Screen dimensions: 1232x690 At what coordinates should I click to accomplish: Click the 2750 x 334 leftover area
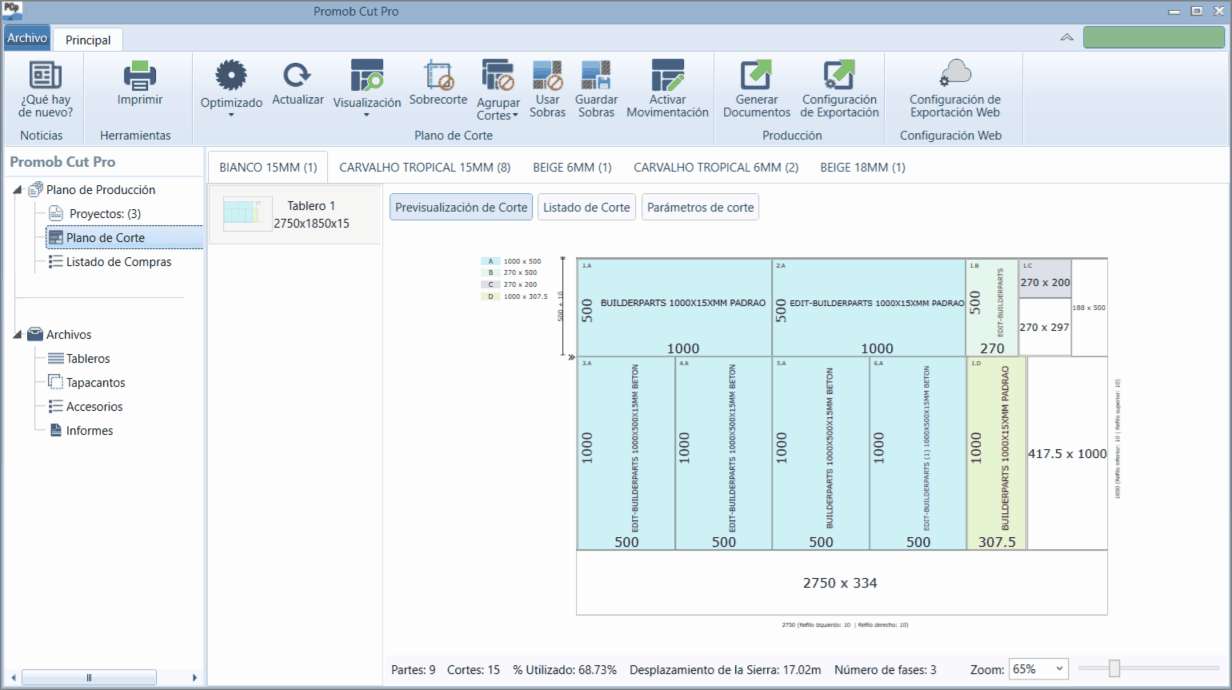pyautogui.click(x=841, y=582)
